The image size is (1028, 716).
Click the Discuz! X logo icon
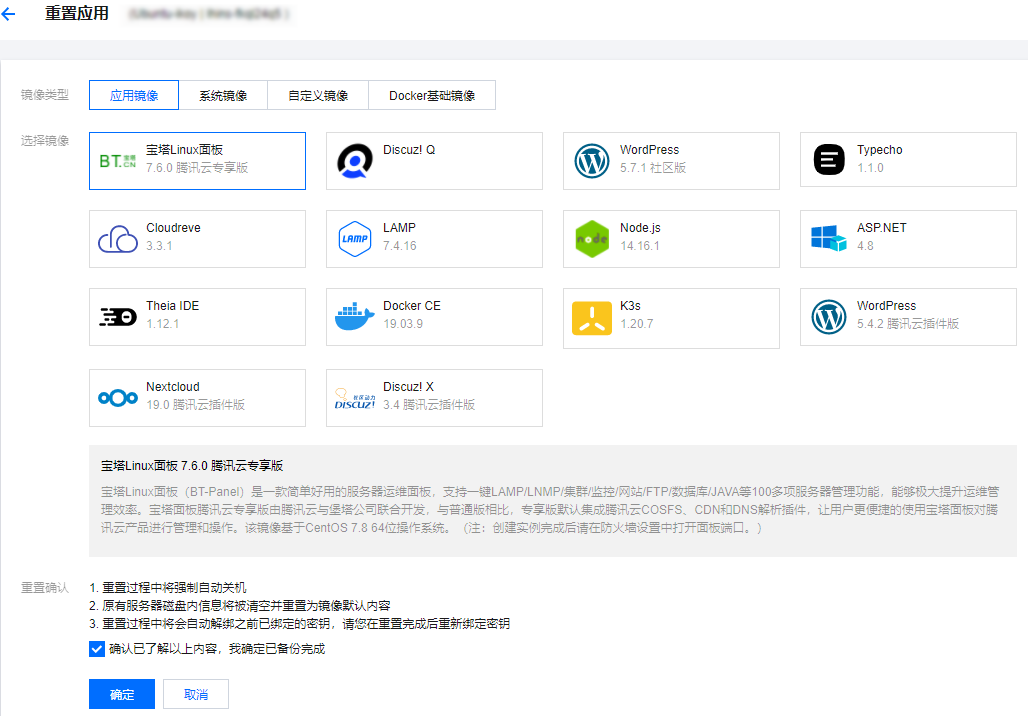(x=355, y=398)
